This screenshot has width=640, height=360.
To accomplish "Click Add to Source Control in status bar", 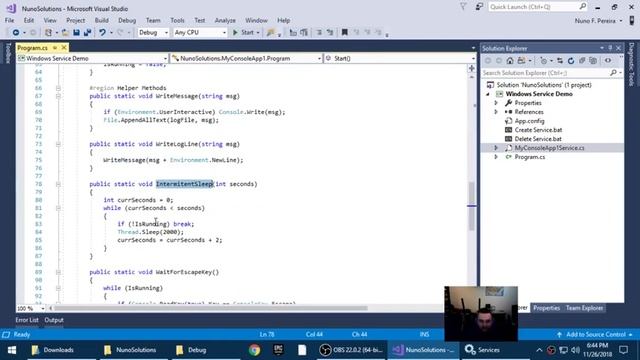I will point(595,334).
